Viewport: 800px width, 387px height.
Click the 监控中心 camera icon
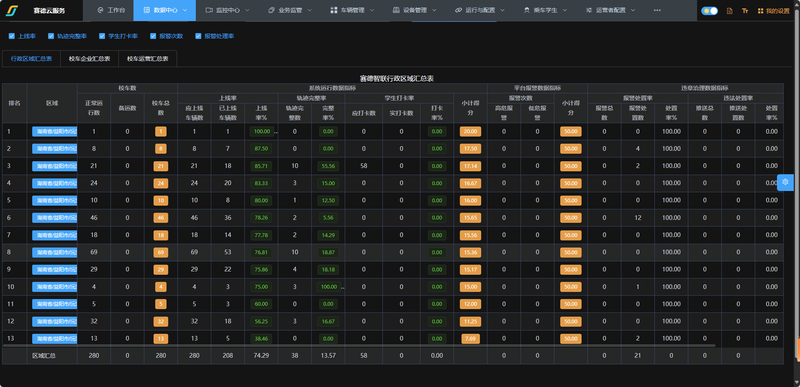point(209,10)
